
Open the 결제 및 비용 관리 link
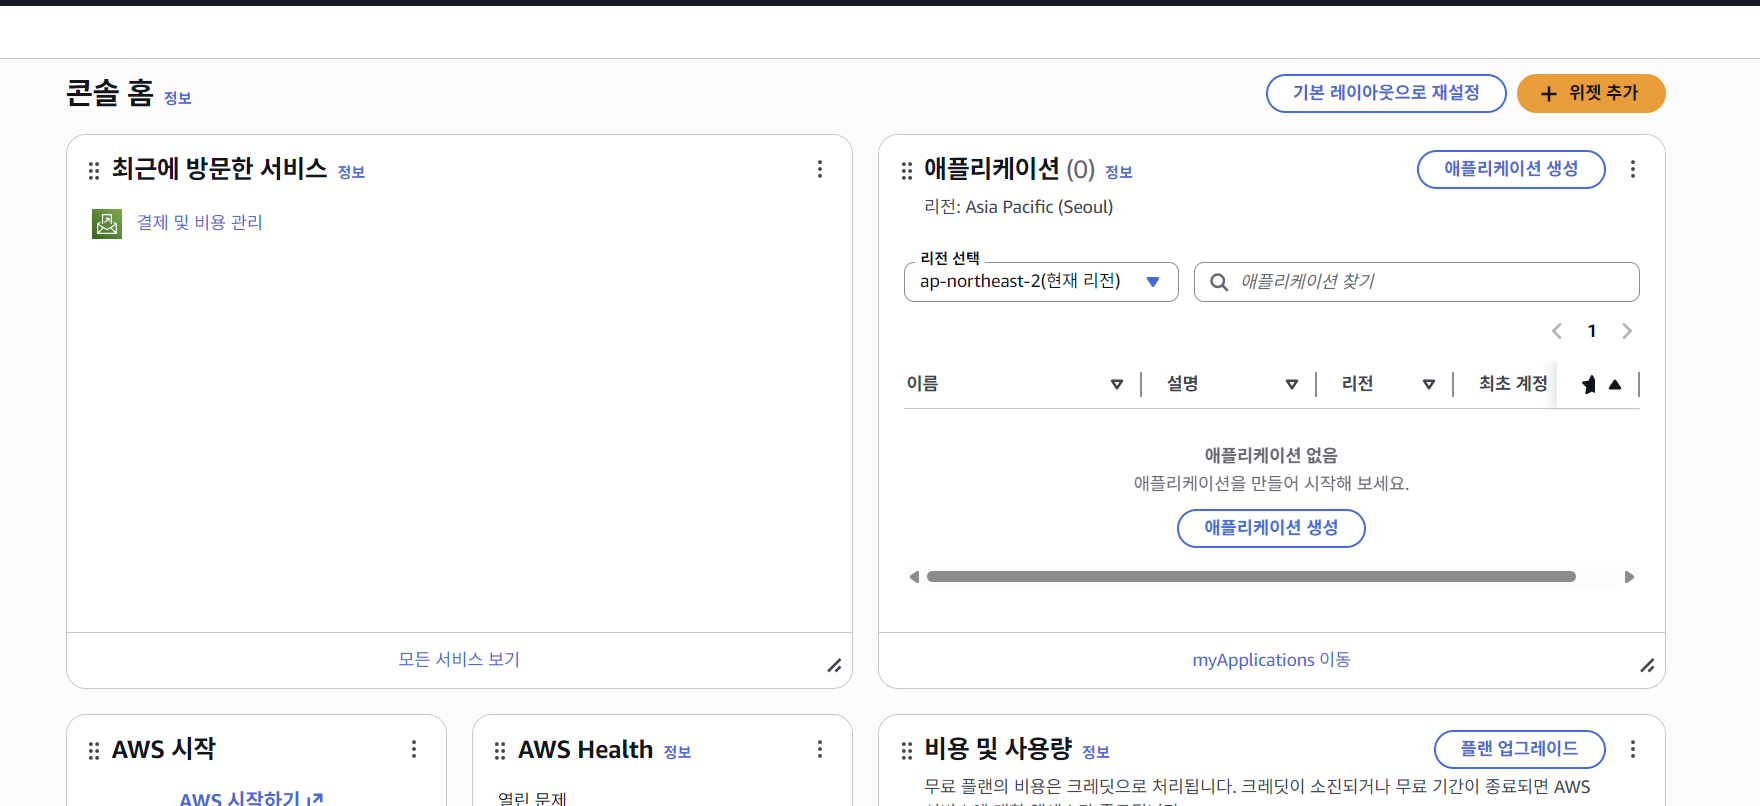click(x=200, y=223)
